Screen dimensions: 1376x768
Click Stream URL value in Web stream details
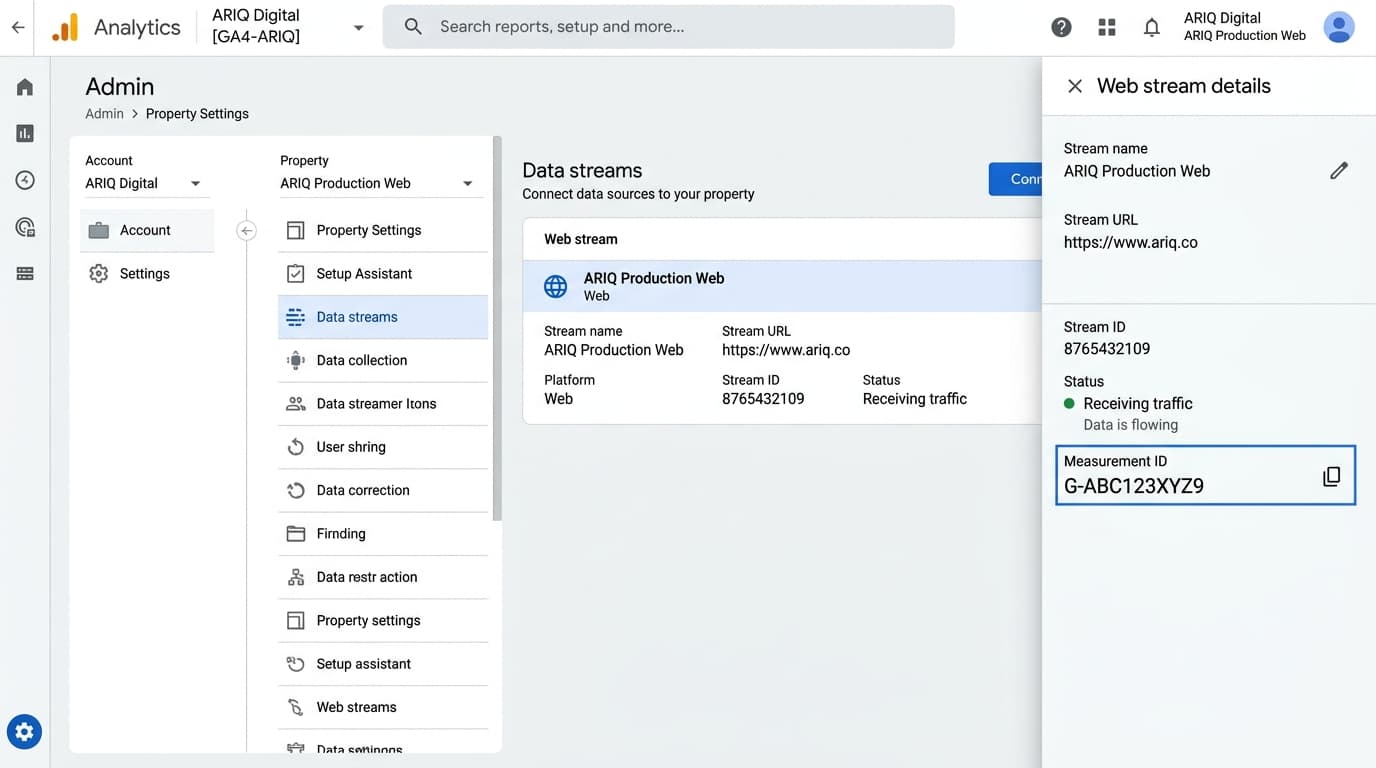point(1131,242)
